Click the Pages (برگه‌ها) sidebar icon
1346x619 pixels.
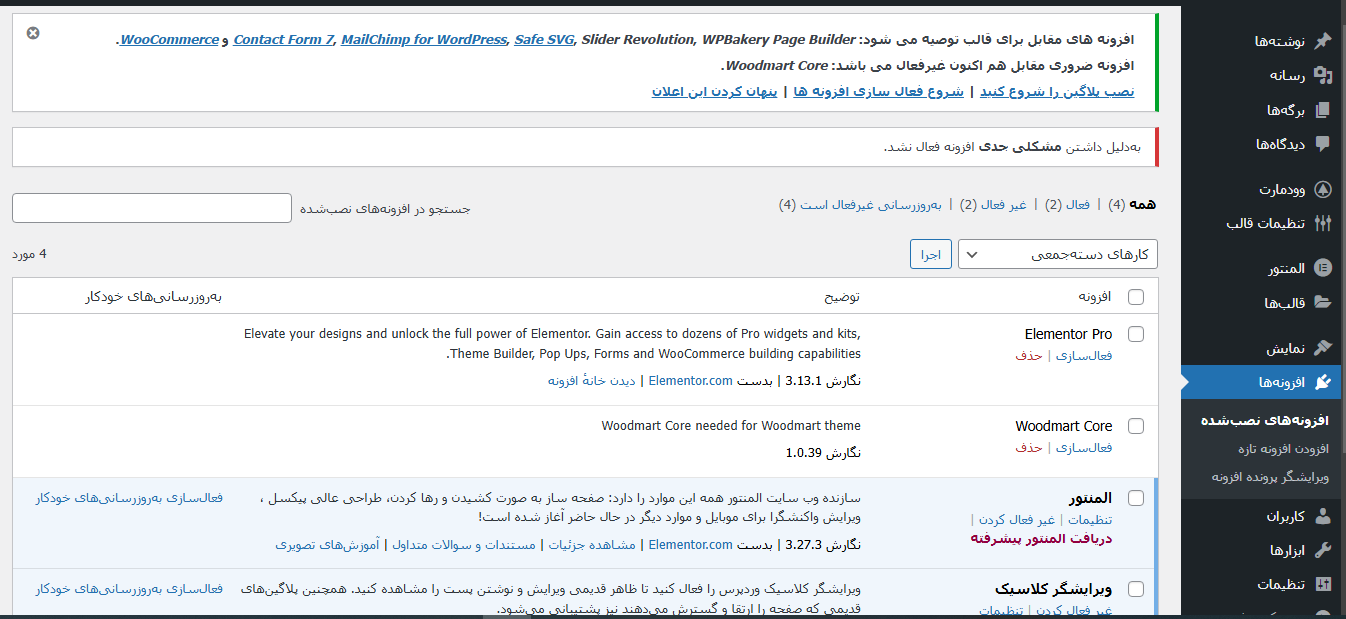point(1322,110)
